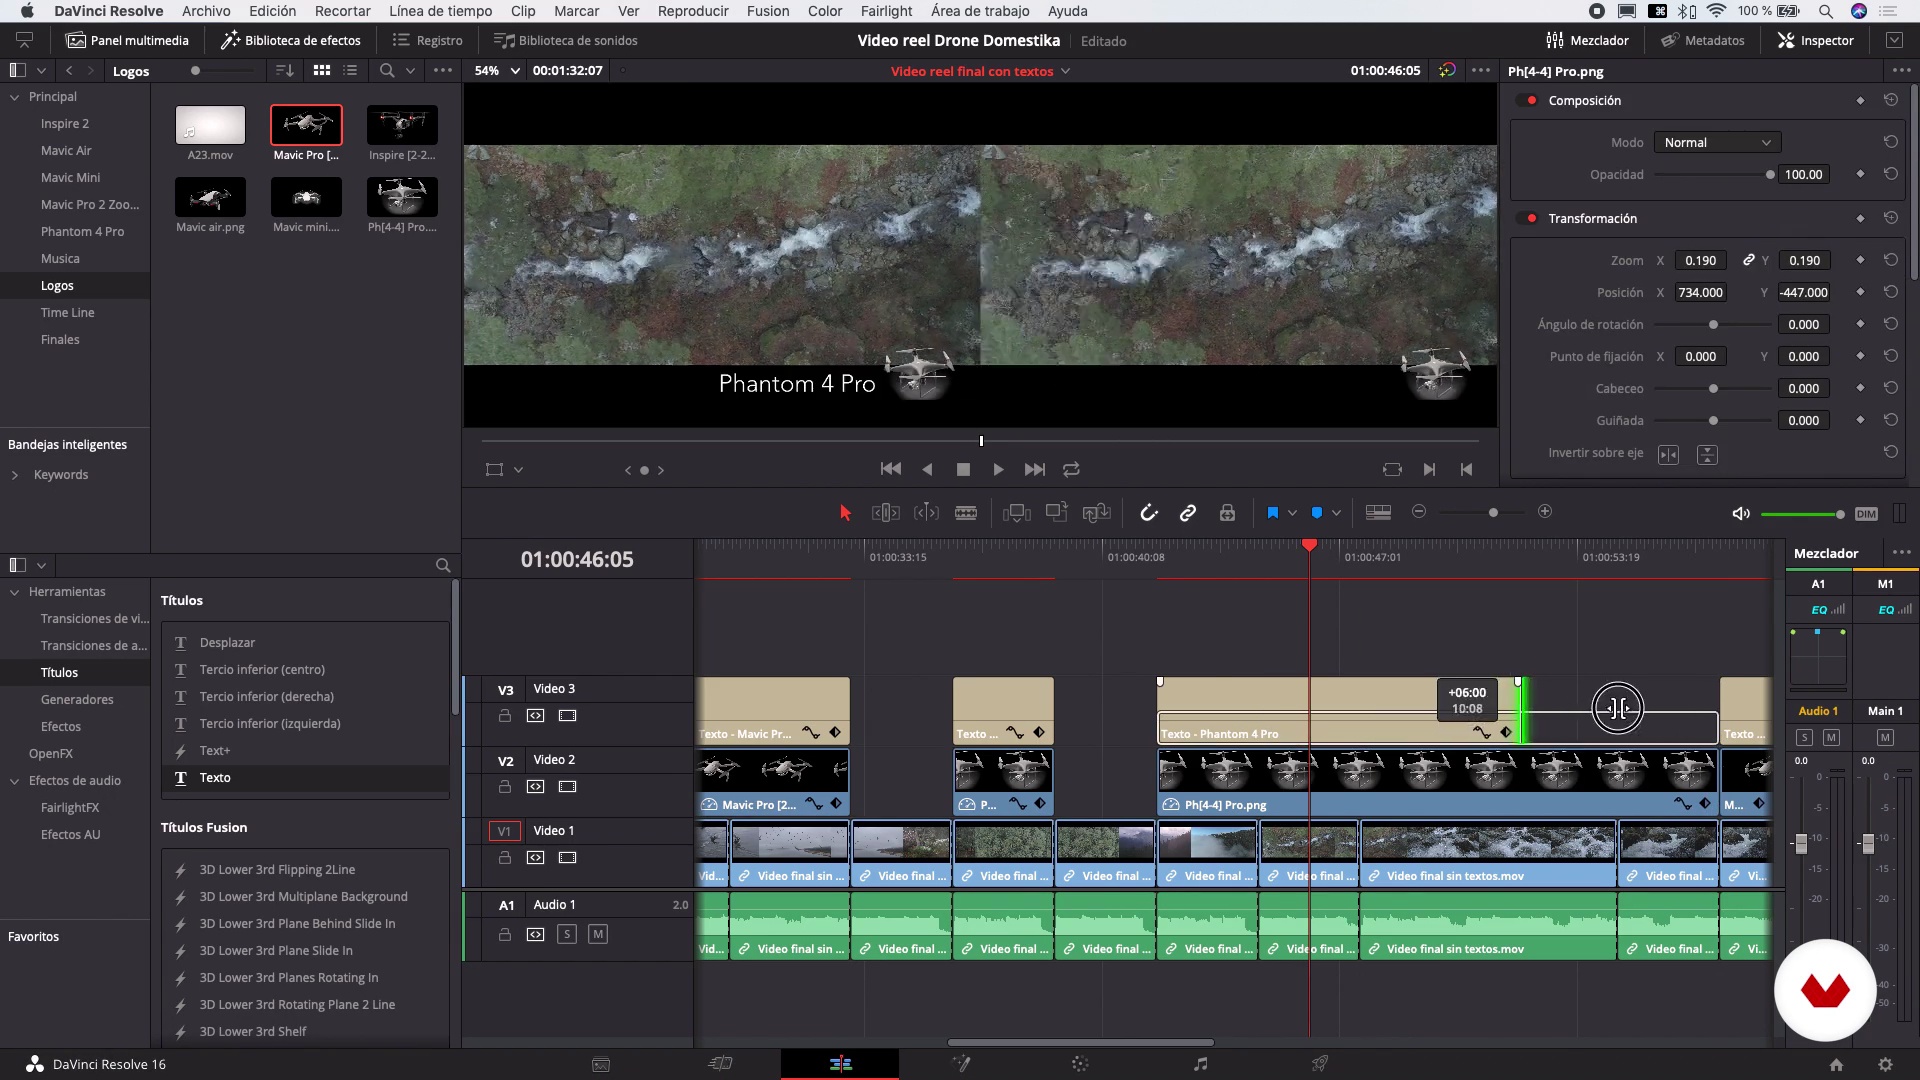This screenshot has height=1080, width=1920.
Task: Collapse the Herramientas tree
Action: 15,592
